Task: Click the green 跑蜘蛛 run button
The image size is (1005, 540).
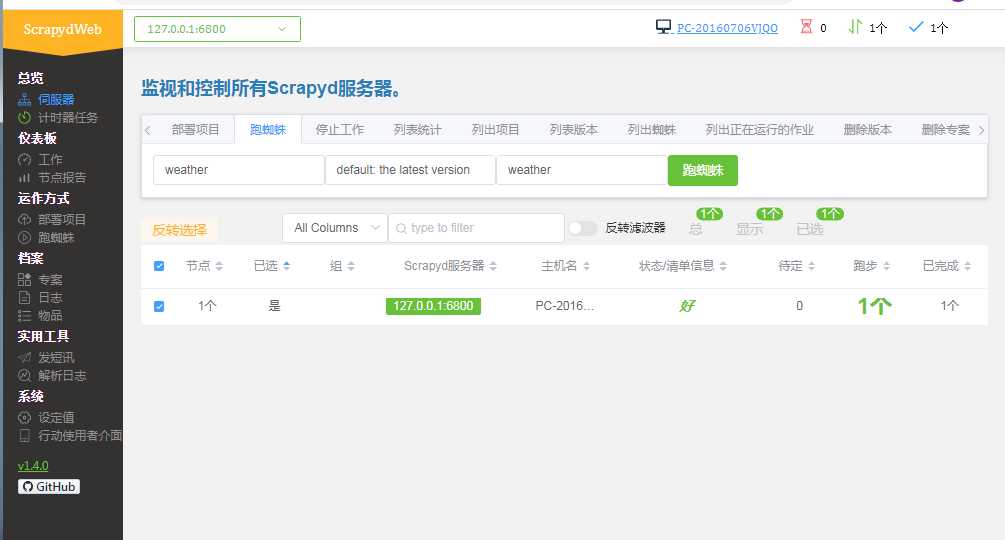Action: tap(702, 170)
